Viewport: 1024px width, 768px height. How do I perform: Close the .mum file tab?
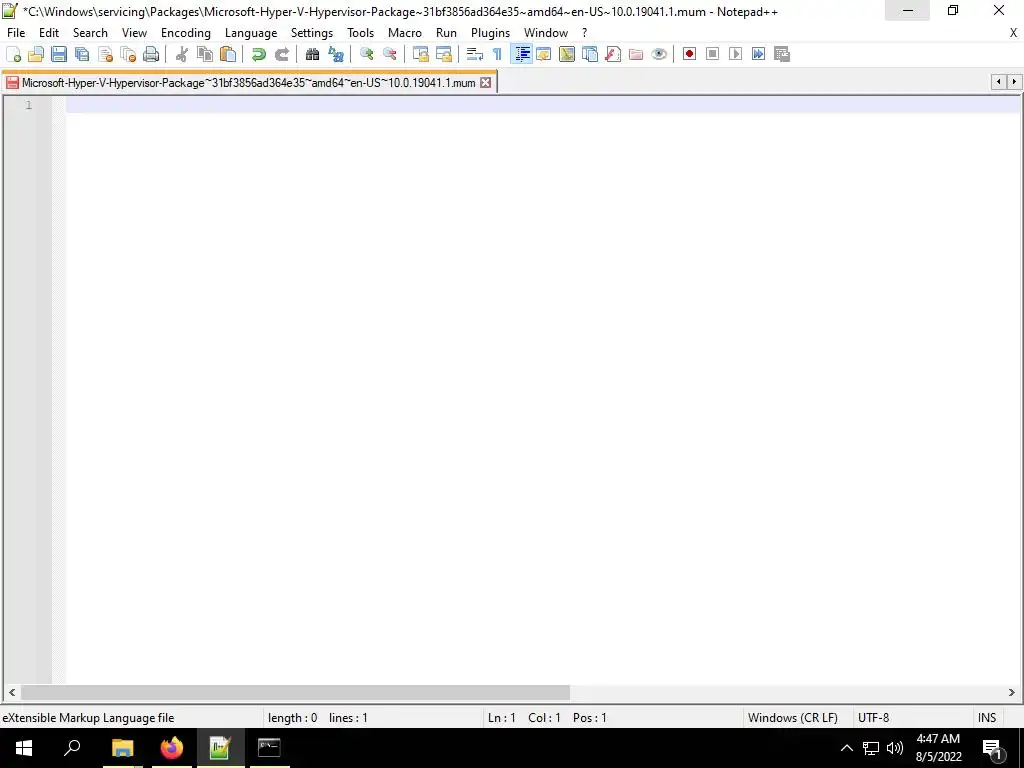(485, 83)
